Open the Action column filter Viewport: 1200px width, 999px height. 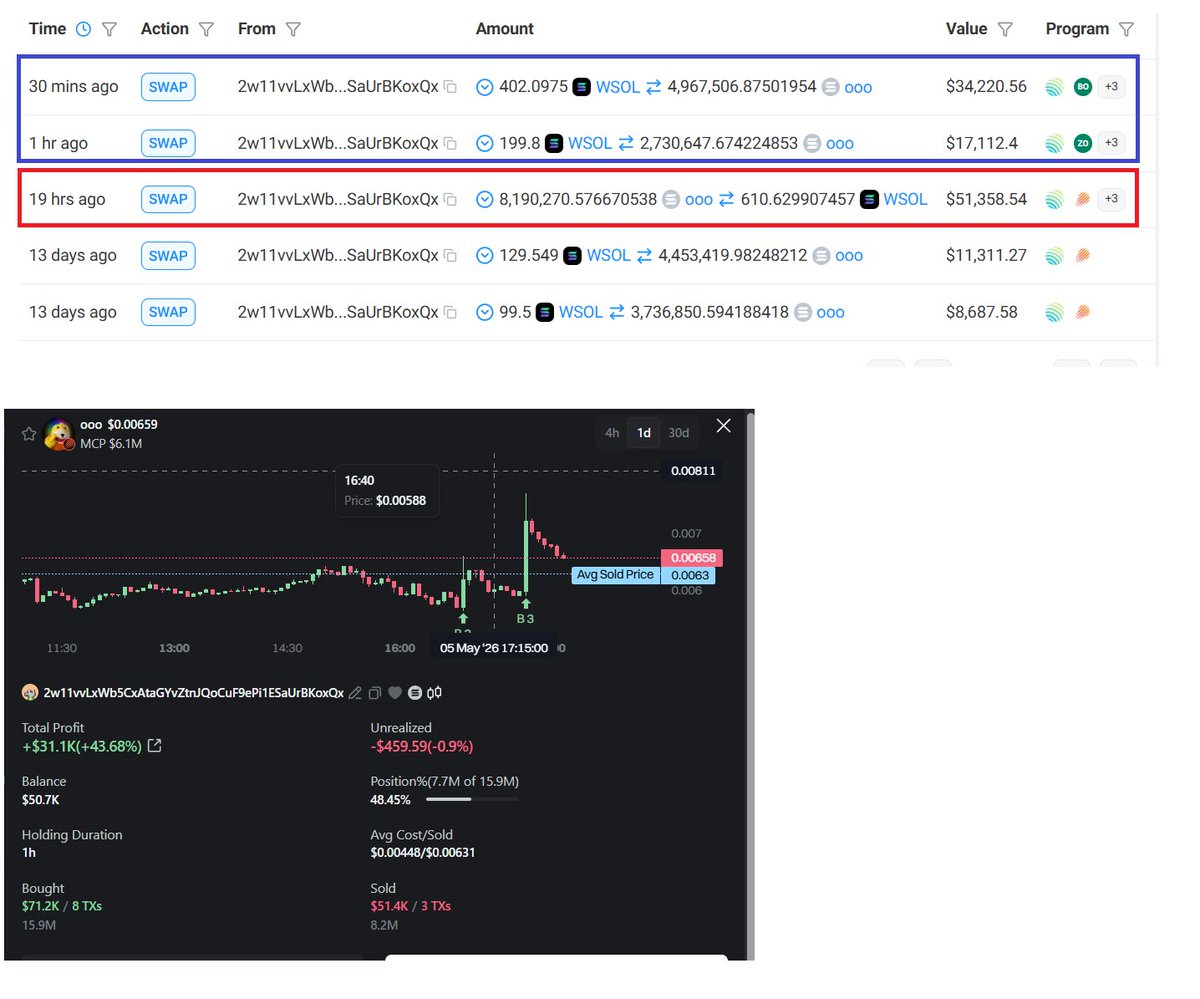tap(206, 29)
